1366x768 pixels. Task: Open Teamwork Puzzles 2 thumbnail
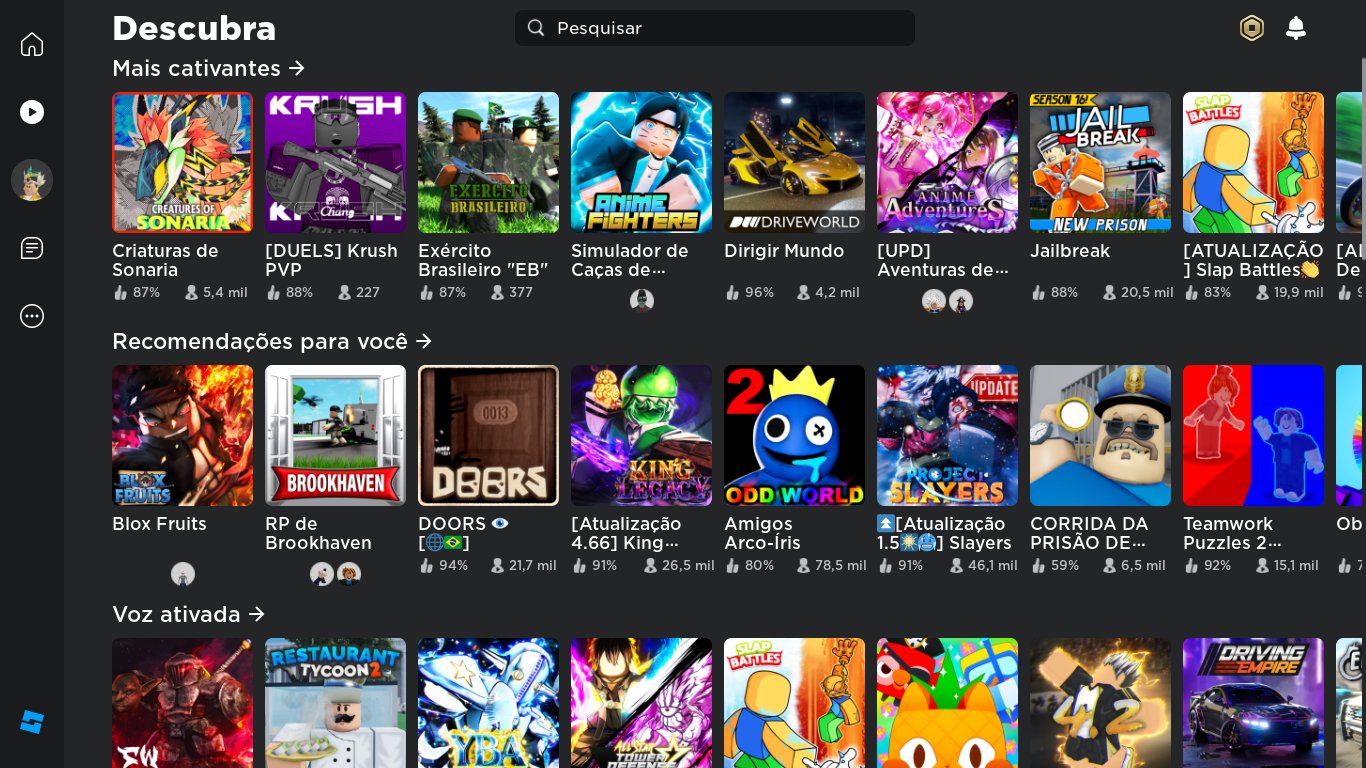click(1253, 436)
